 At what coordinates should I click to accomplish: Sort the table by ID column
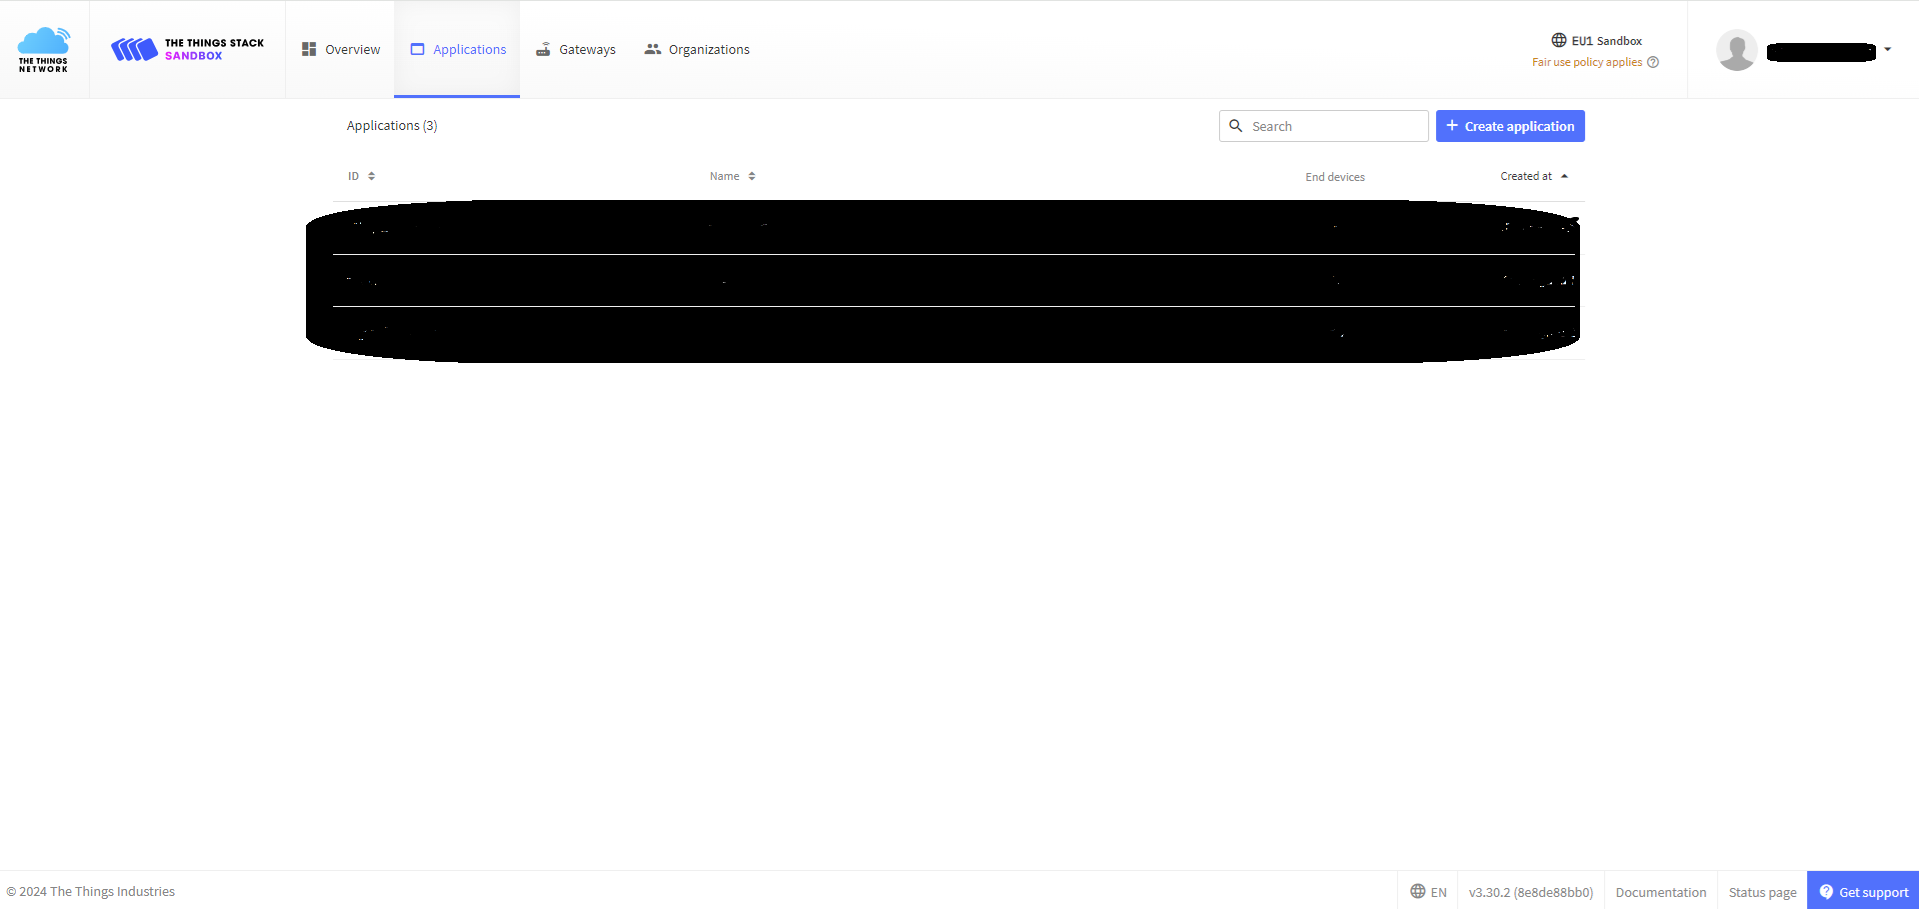click(361, 176)
